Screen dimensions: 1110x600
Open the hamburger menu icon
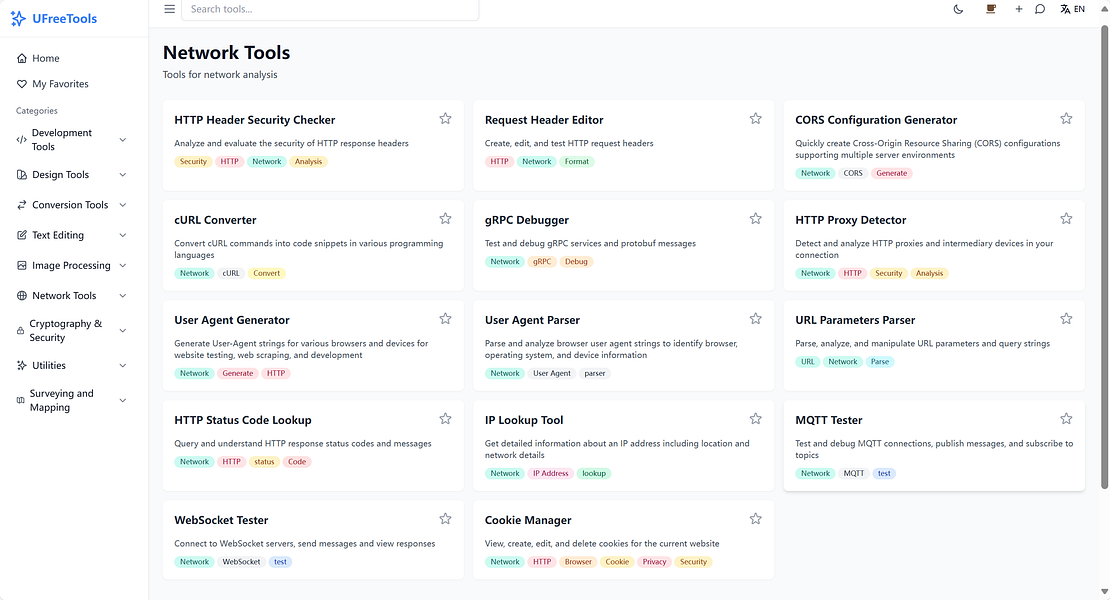(x=169, y=8)
